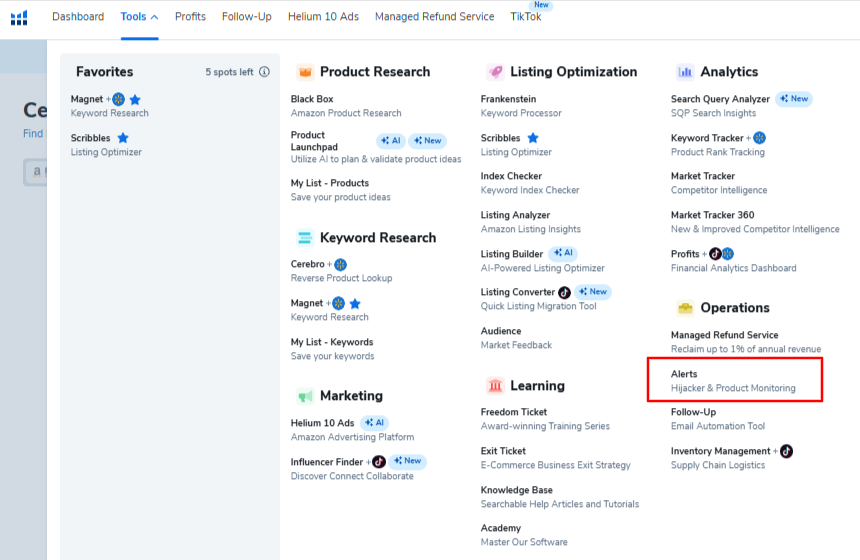The width and height of the screenshot is (860, 560).
Task: Unfavorite Magnet using its star in Favorites
Action: [x=135, y=99]
